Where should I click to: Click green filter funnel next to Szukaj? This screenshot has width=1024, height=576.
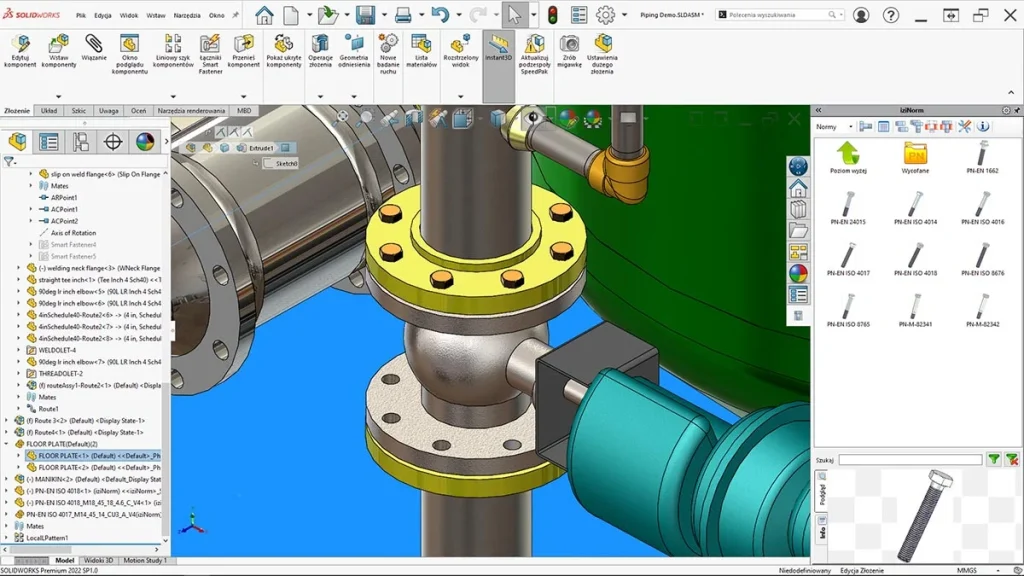[993, 460]
